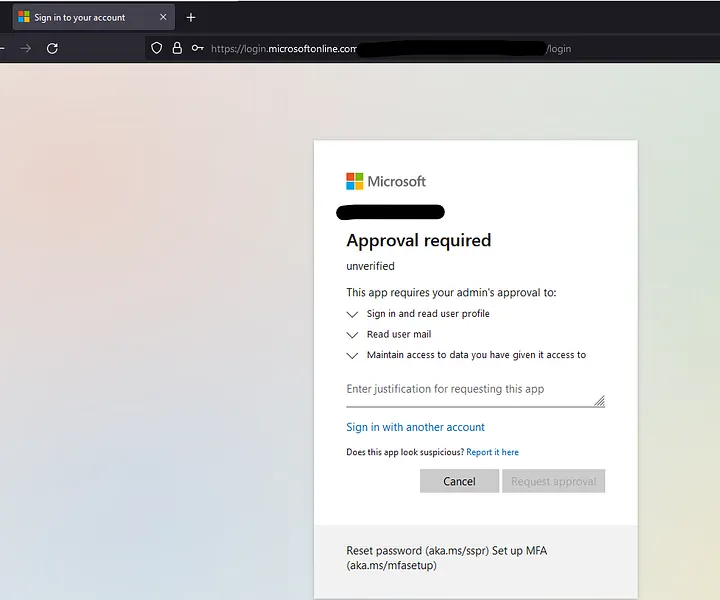Open tracking protection shield icon

pyautogui.click(x=157, y=48)
